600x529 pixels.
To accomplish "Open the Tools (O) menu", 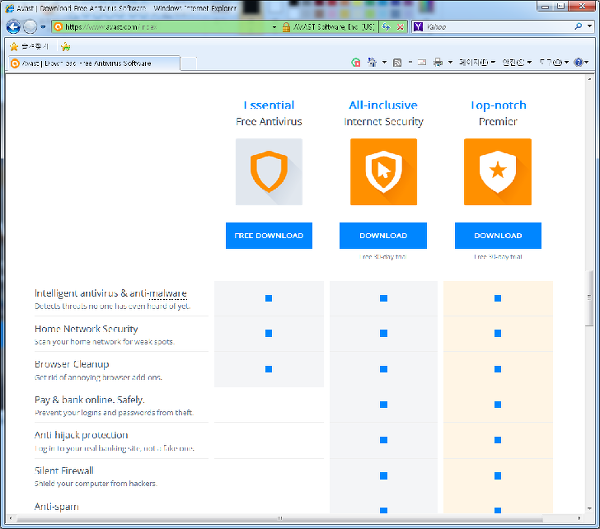I will (x=554, y=62).
